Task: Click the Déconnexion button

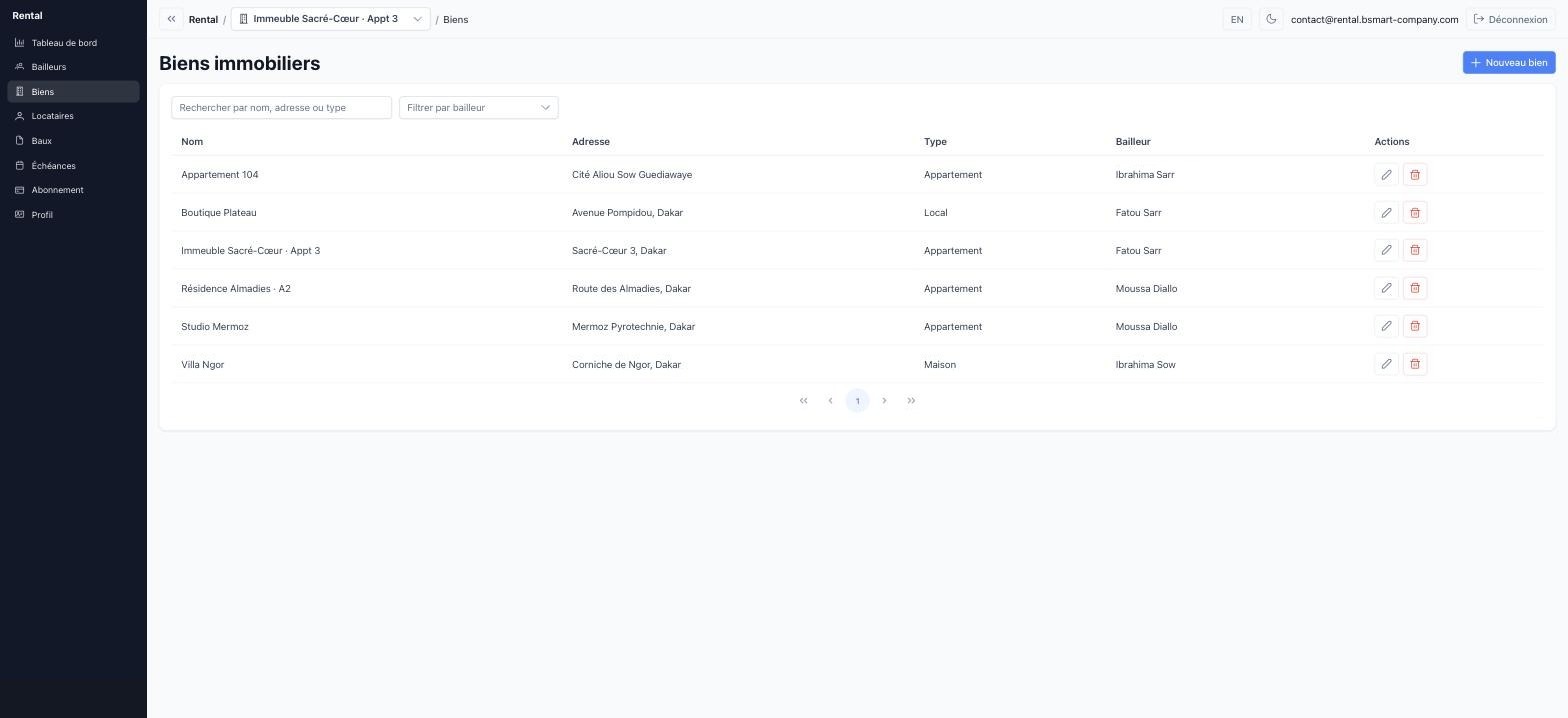Action: (1510, 19)
